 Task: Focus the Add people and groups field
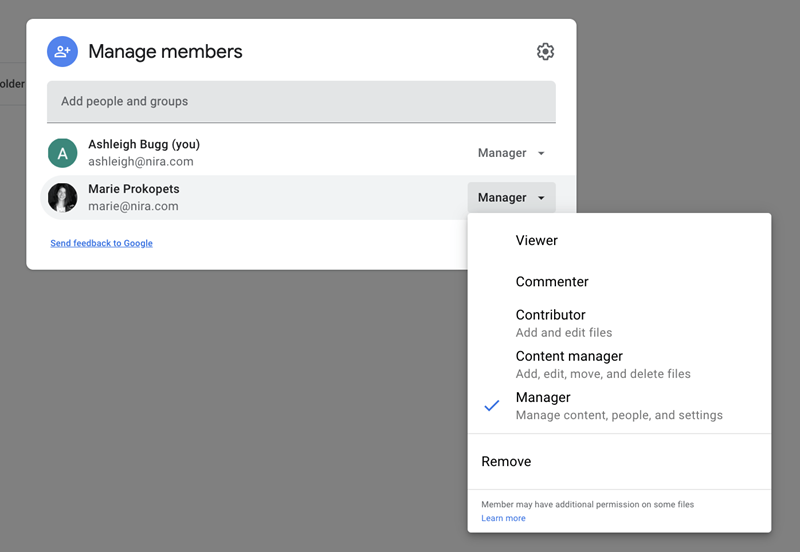pyautogui.click(x=300, y=101)
